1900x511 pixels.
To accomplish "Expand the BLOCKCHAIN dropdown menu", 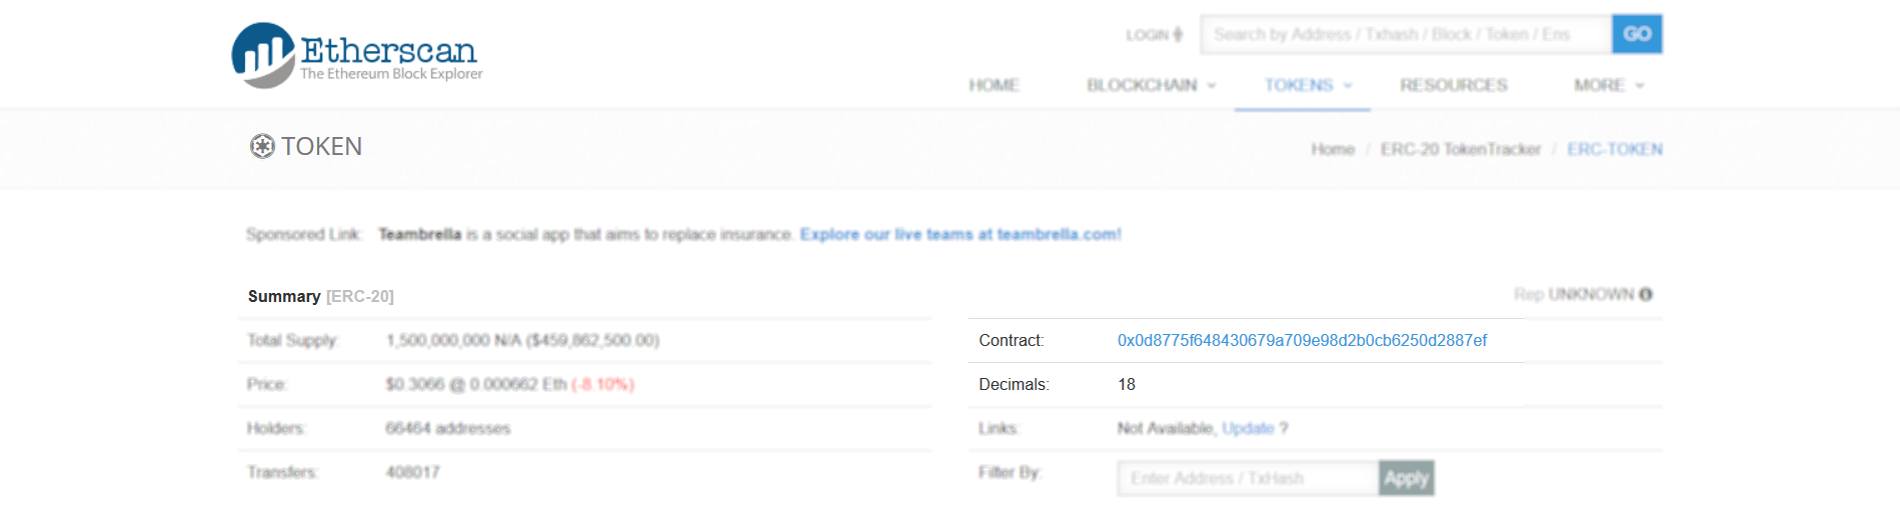I will (x=1151, y=86).
